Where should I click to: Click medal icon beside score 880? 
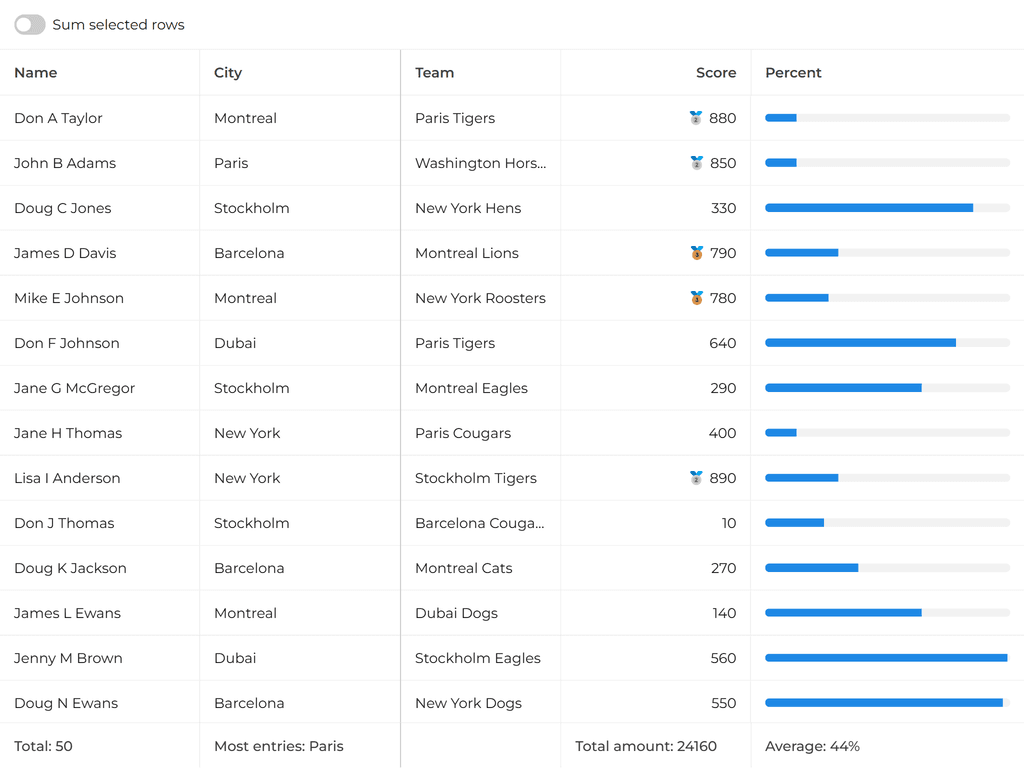pos(696,118)
